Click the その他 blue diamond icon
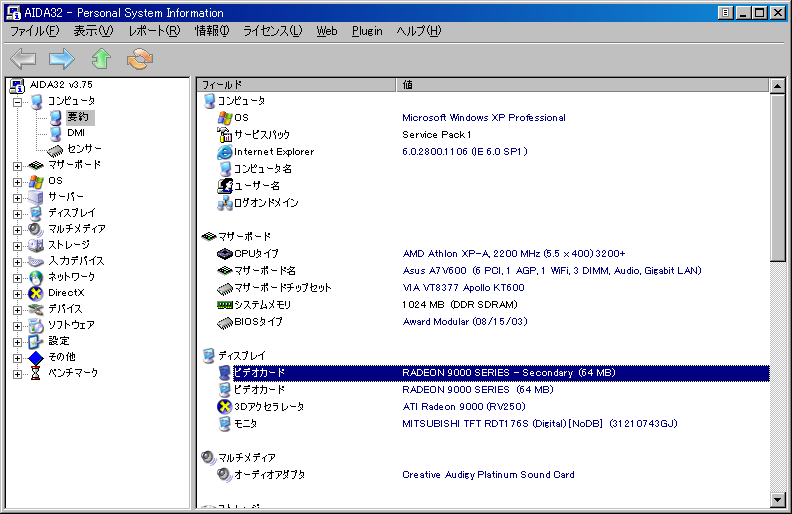This screenshot has height=514, width=792. coord(36,357)
